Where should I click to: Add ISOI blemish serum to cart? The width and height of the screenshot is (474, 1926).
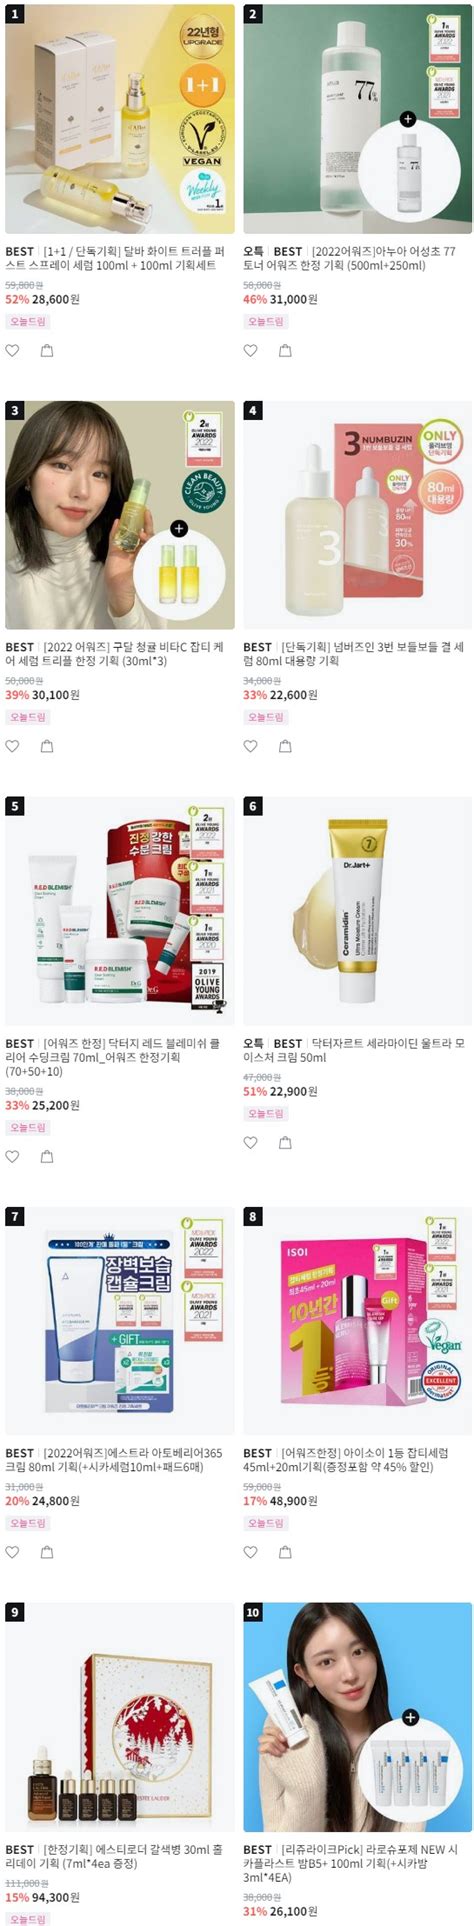tap(285, 1553)
